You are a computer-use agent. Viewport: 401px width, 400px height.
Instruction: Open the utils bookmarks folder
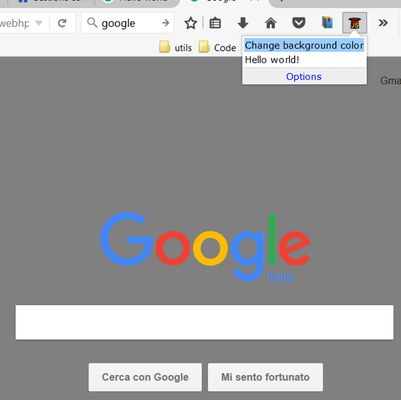point(176,47)
